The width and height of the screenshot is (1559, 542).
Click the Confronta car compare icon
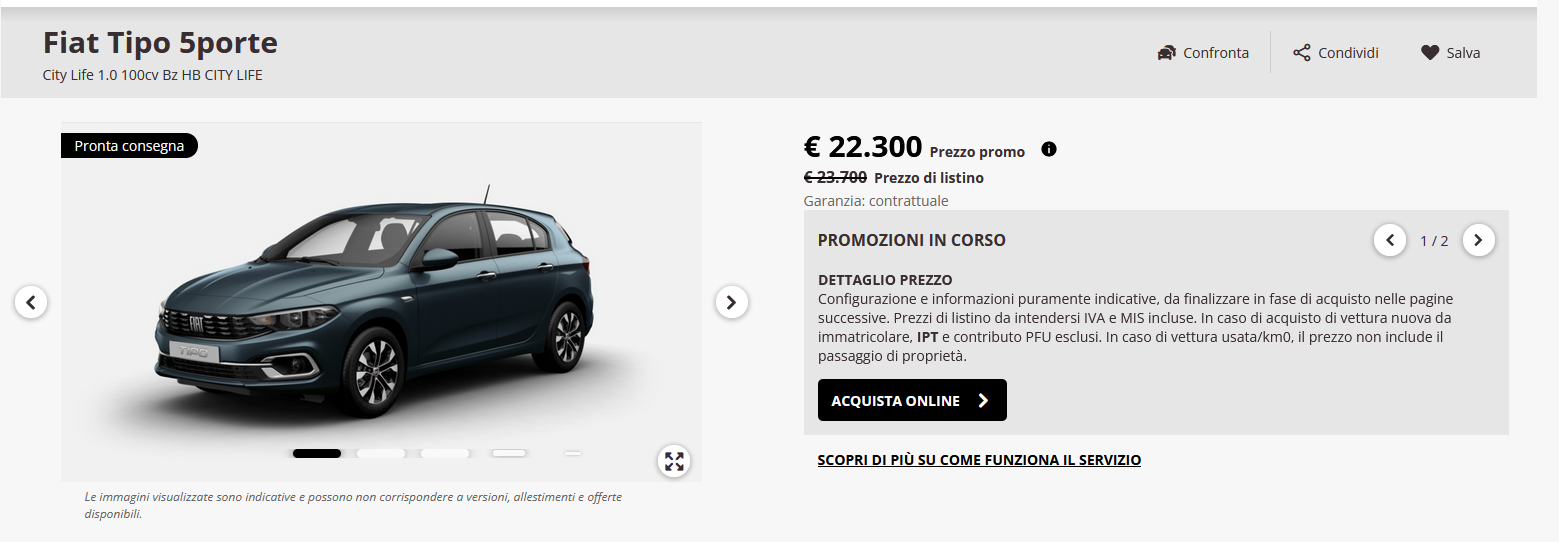pos(1166,53)
